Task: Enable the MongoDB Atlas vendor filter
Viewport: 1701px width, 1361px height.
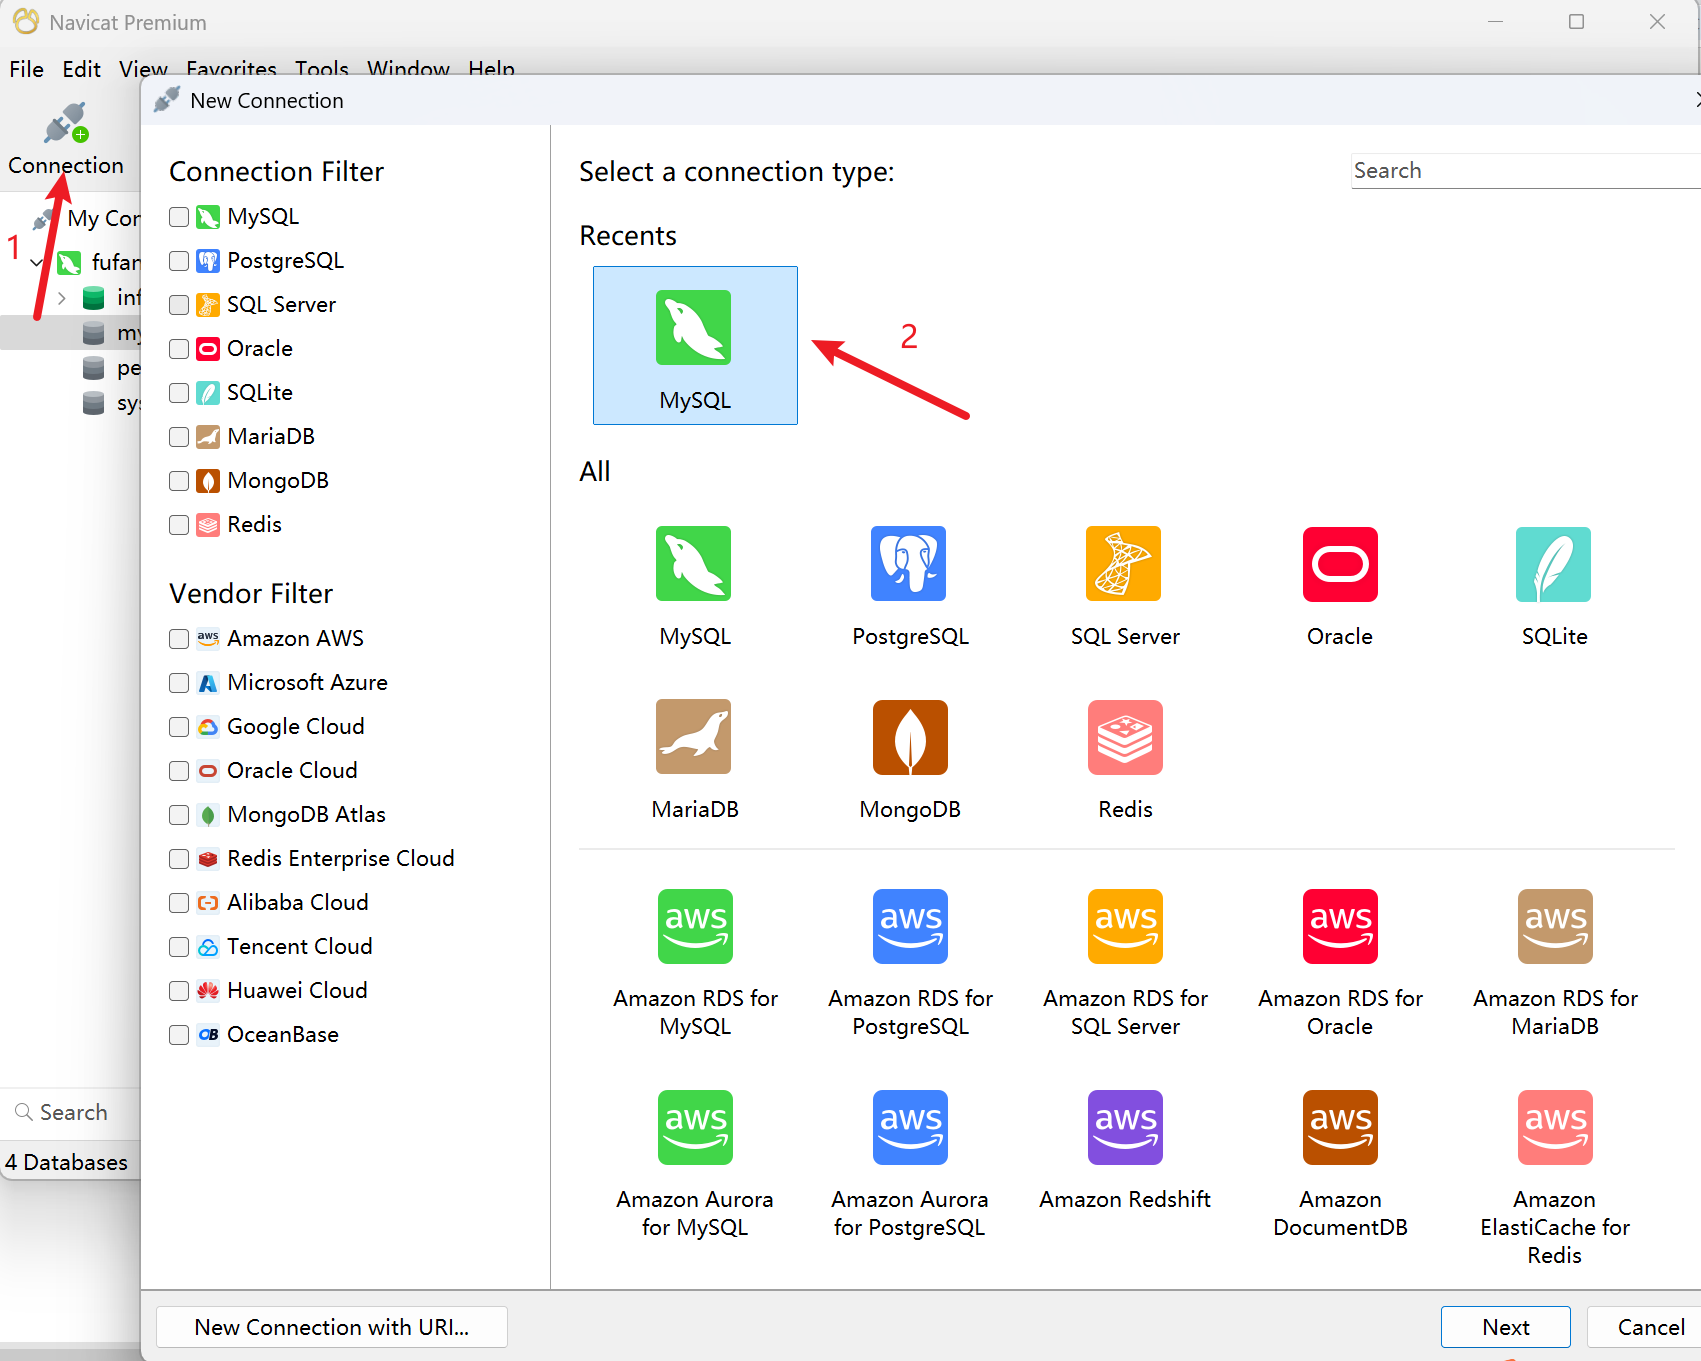Action: click(179, 815)
